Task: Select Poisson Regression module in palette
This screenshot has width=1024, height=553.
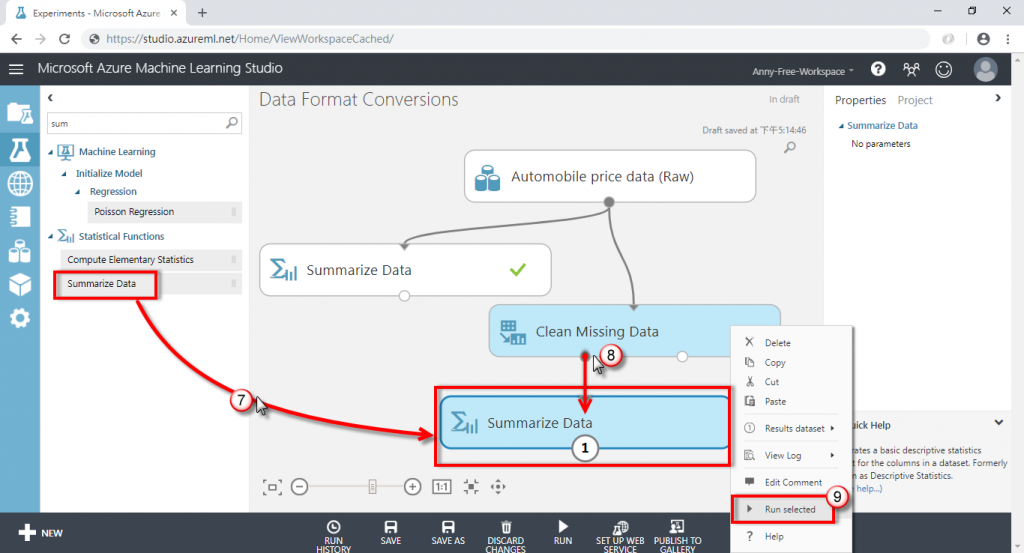Action: (x=164, y=212)
